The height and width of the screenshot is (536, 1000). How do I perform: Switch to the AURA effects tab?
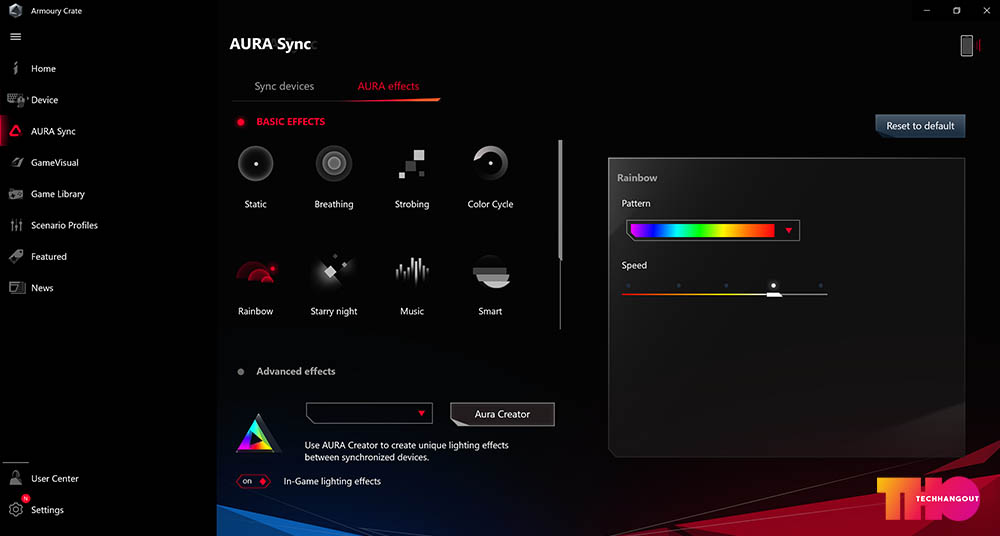(388, 86)
